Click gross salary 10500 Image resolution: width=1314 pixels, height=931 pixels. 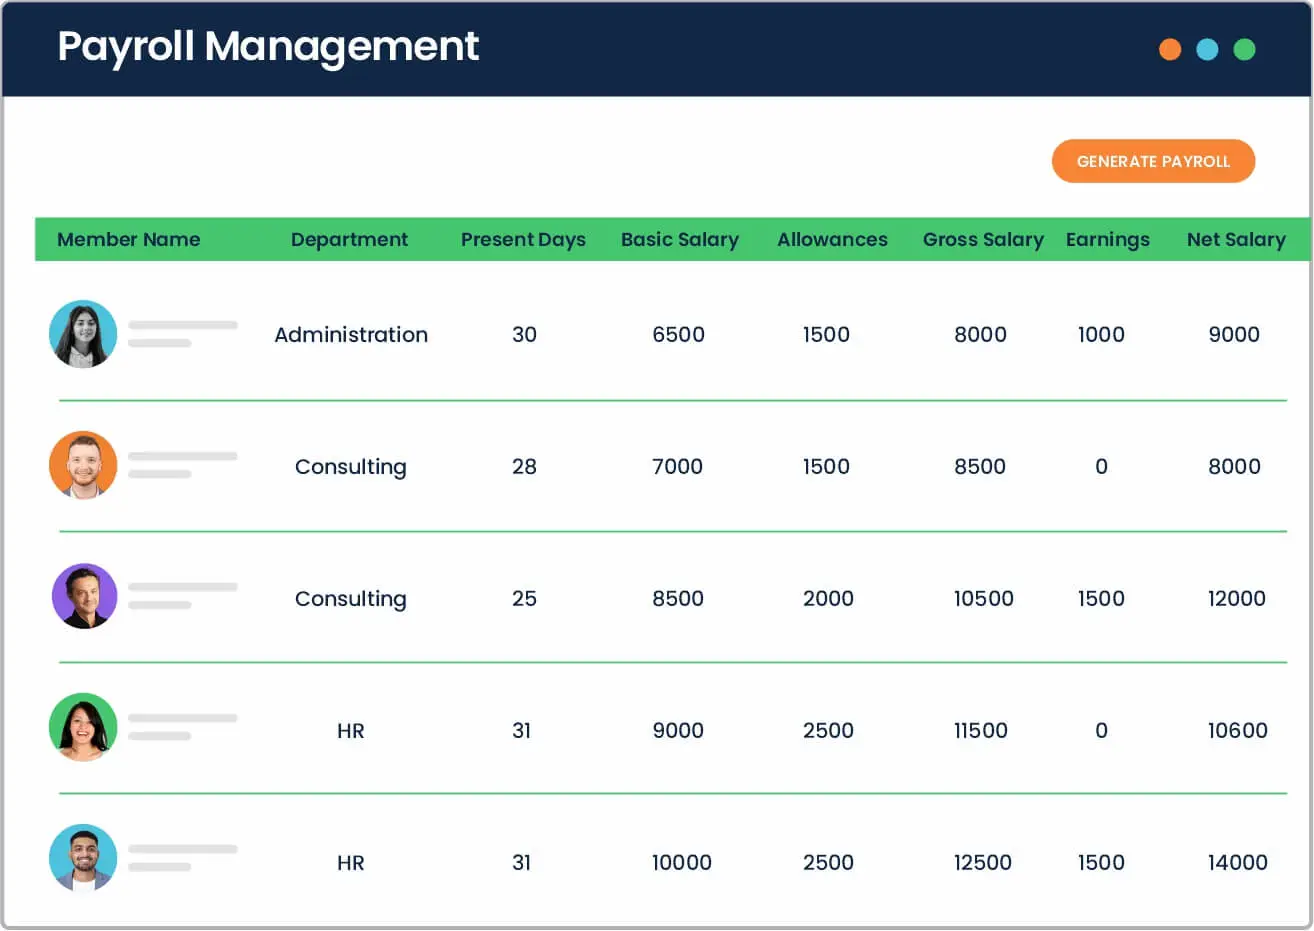(x=983, y=599)
